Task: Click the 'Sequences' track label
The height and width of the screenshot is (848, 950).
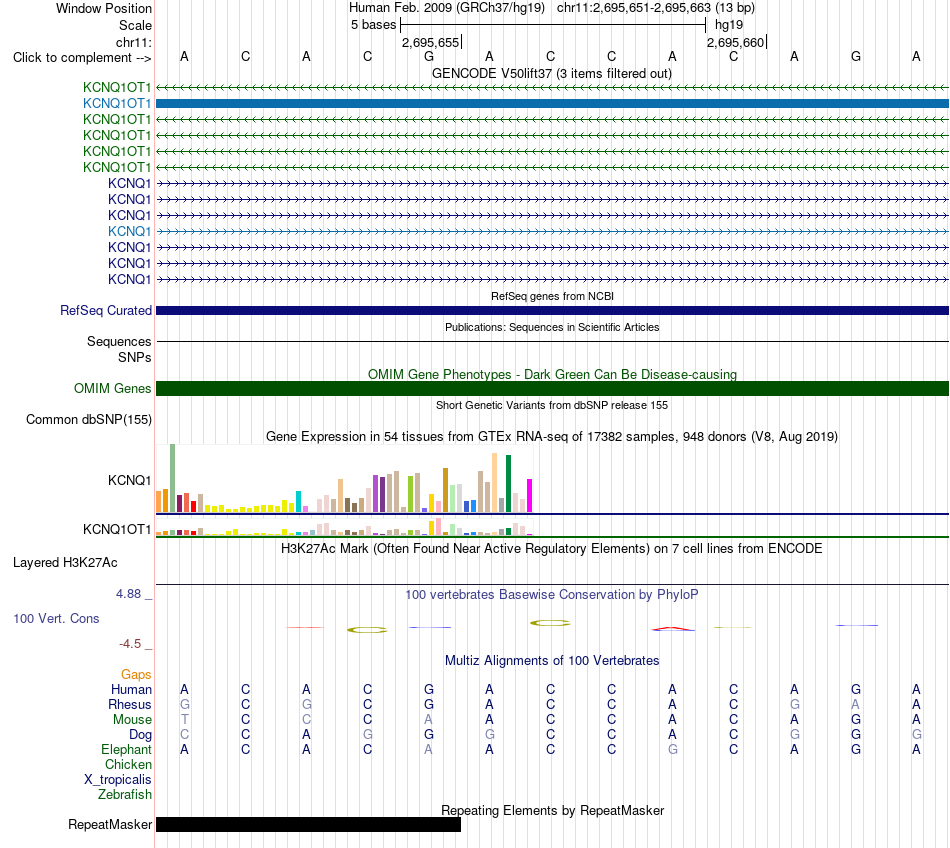Action: 119,342
